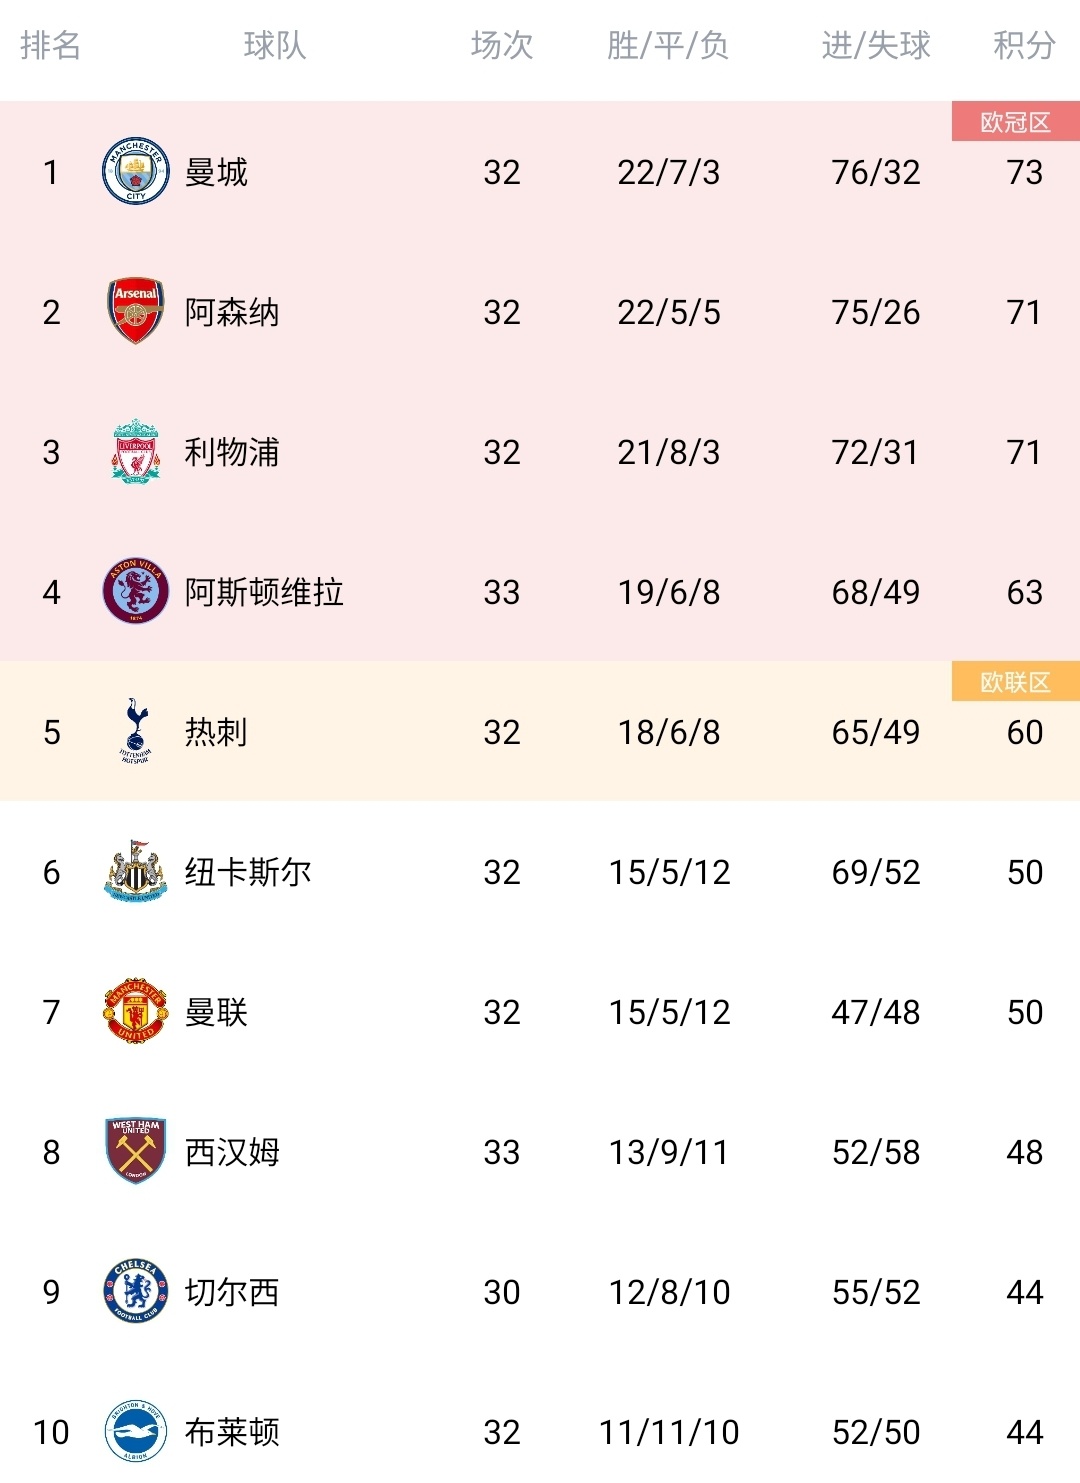Click the 欧联区 zone label
The height and width of the screenshot is (1483, 1080).
[x=1015, y=682]
